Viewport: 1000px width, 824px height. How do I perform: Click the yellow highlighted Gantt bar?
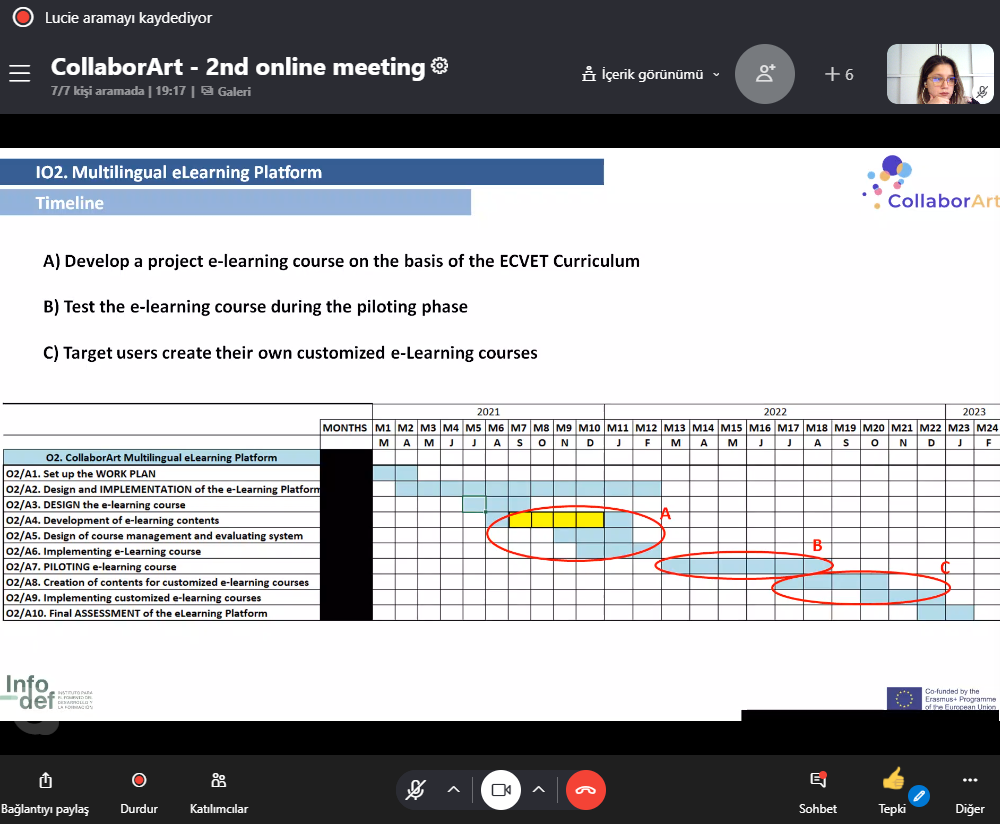coord(556,520)
